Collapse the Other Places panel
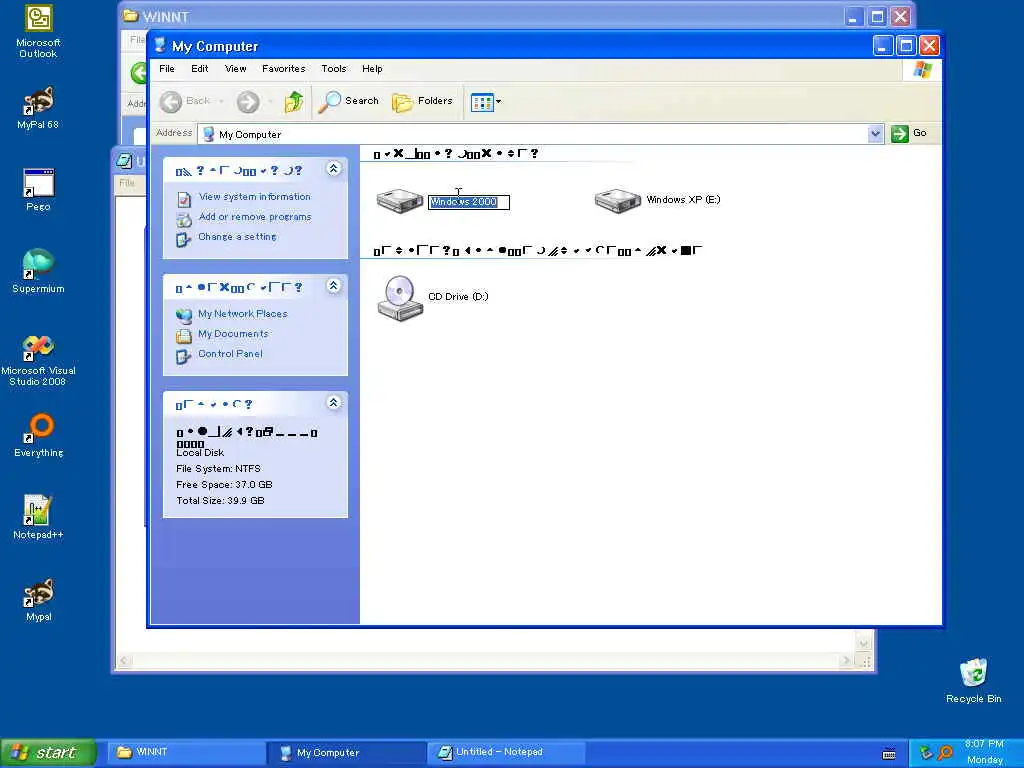The width and height of the screenshot is (1024, 768). coord(333,286)
